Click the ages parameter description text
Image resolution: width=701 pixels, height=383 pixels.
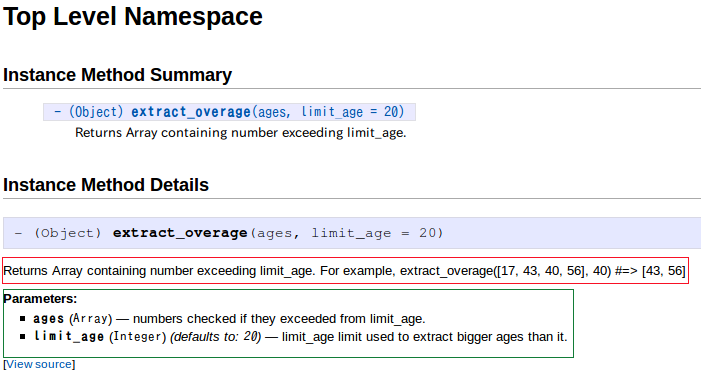pos(279,319)
